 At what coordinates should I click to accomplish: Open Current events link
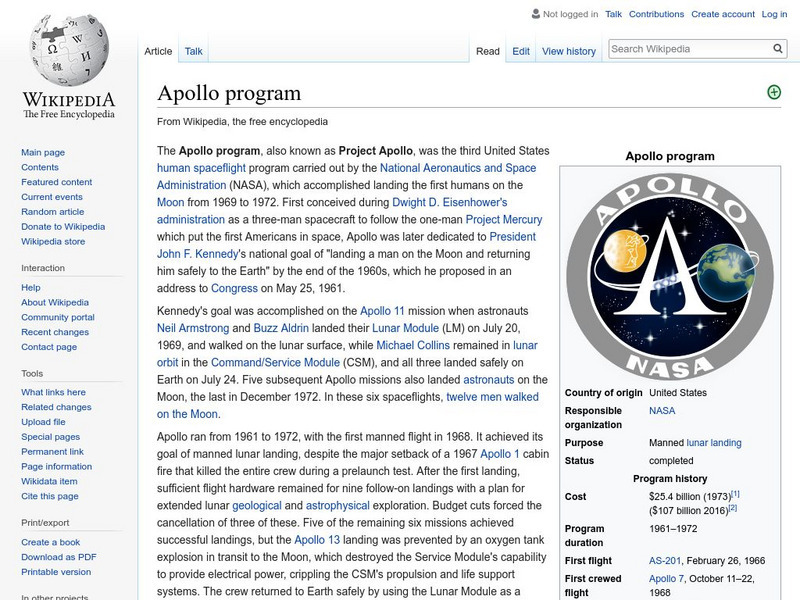pos(52,196)
